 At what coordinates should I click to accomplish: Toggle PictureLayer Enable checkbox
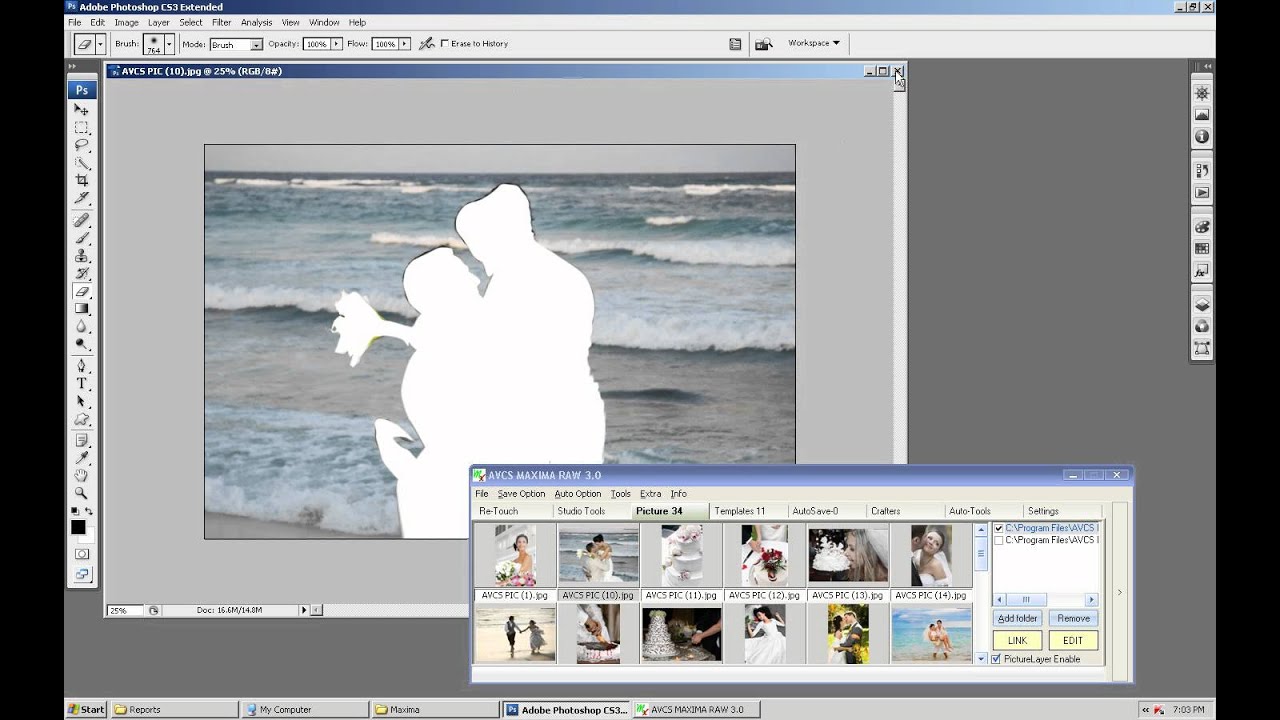point(996,659)
